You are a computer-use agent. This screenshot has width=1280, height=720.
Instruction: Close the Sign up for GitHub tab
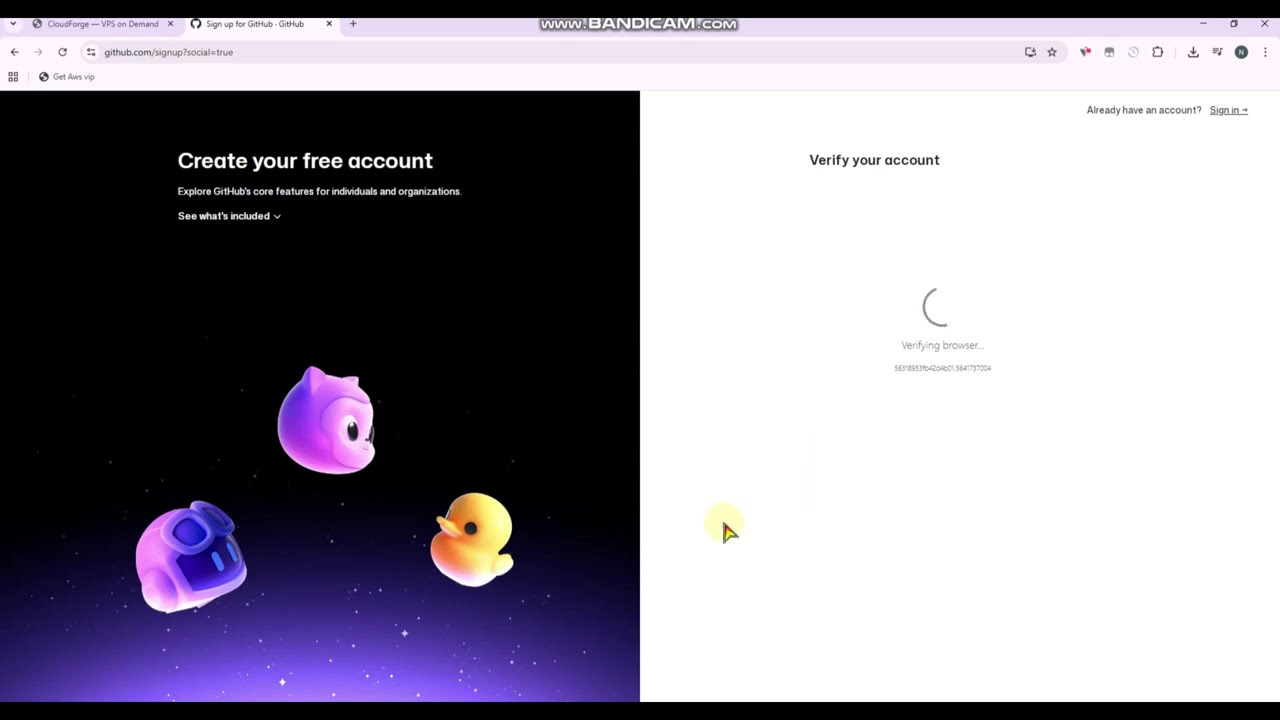pyautogui.click(x=329, y=24)
